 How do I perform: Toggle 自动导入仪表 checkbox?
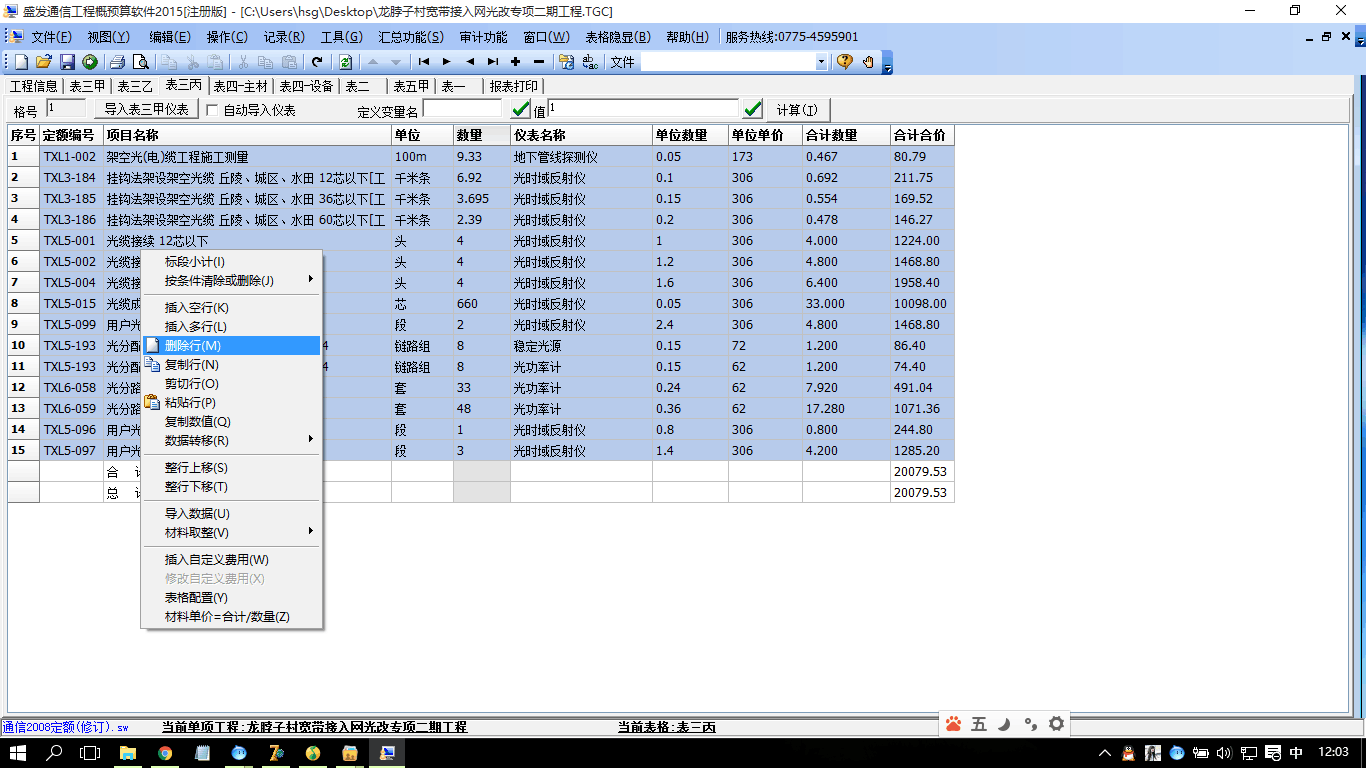click(212, 110)
